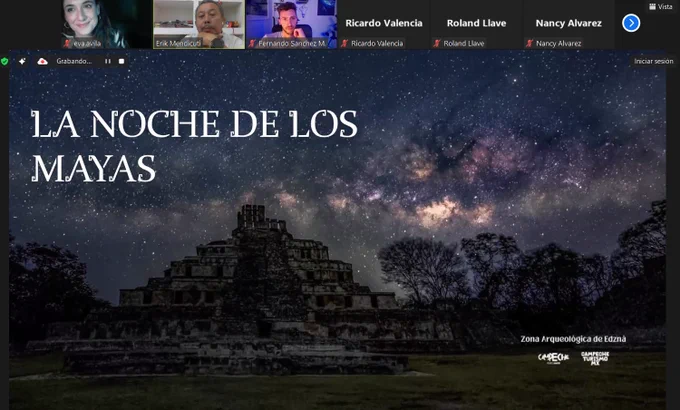Select the Ricardo Valencia participant tile
Screen dimensions: 680x410
click(384, 24)
